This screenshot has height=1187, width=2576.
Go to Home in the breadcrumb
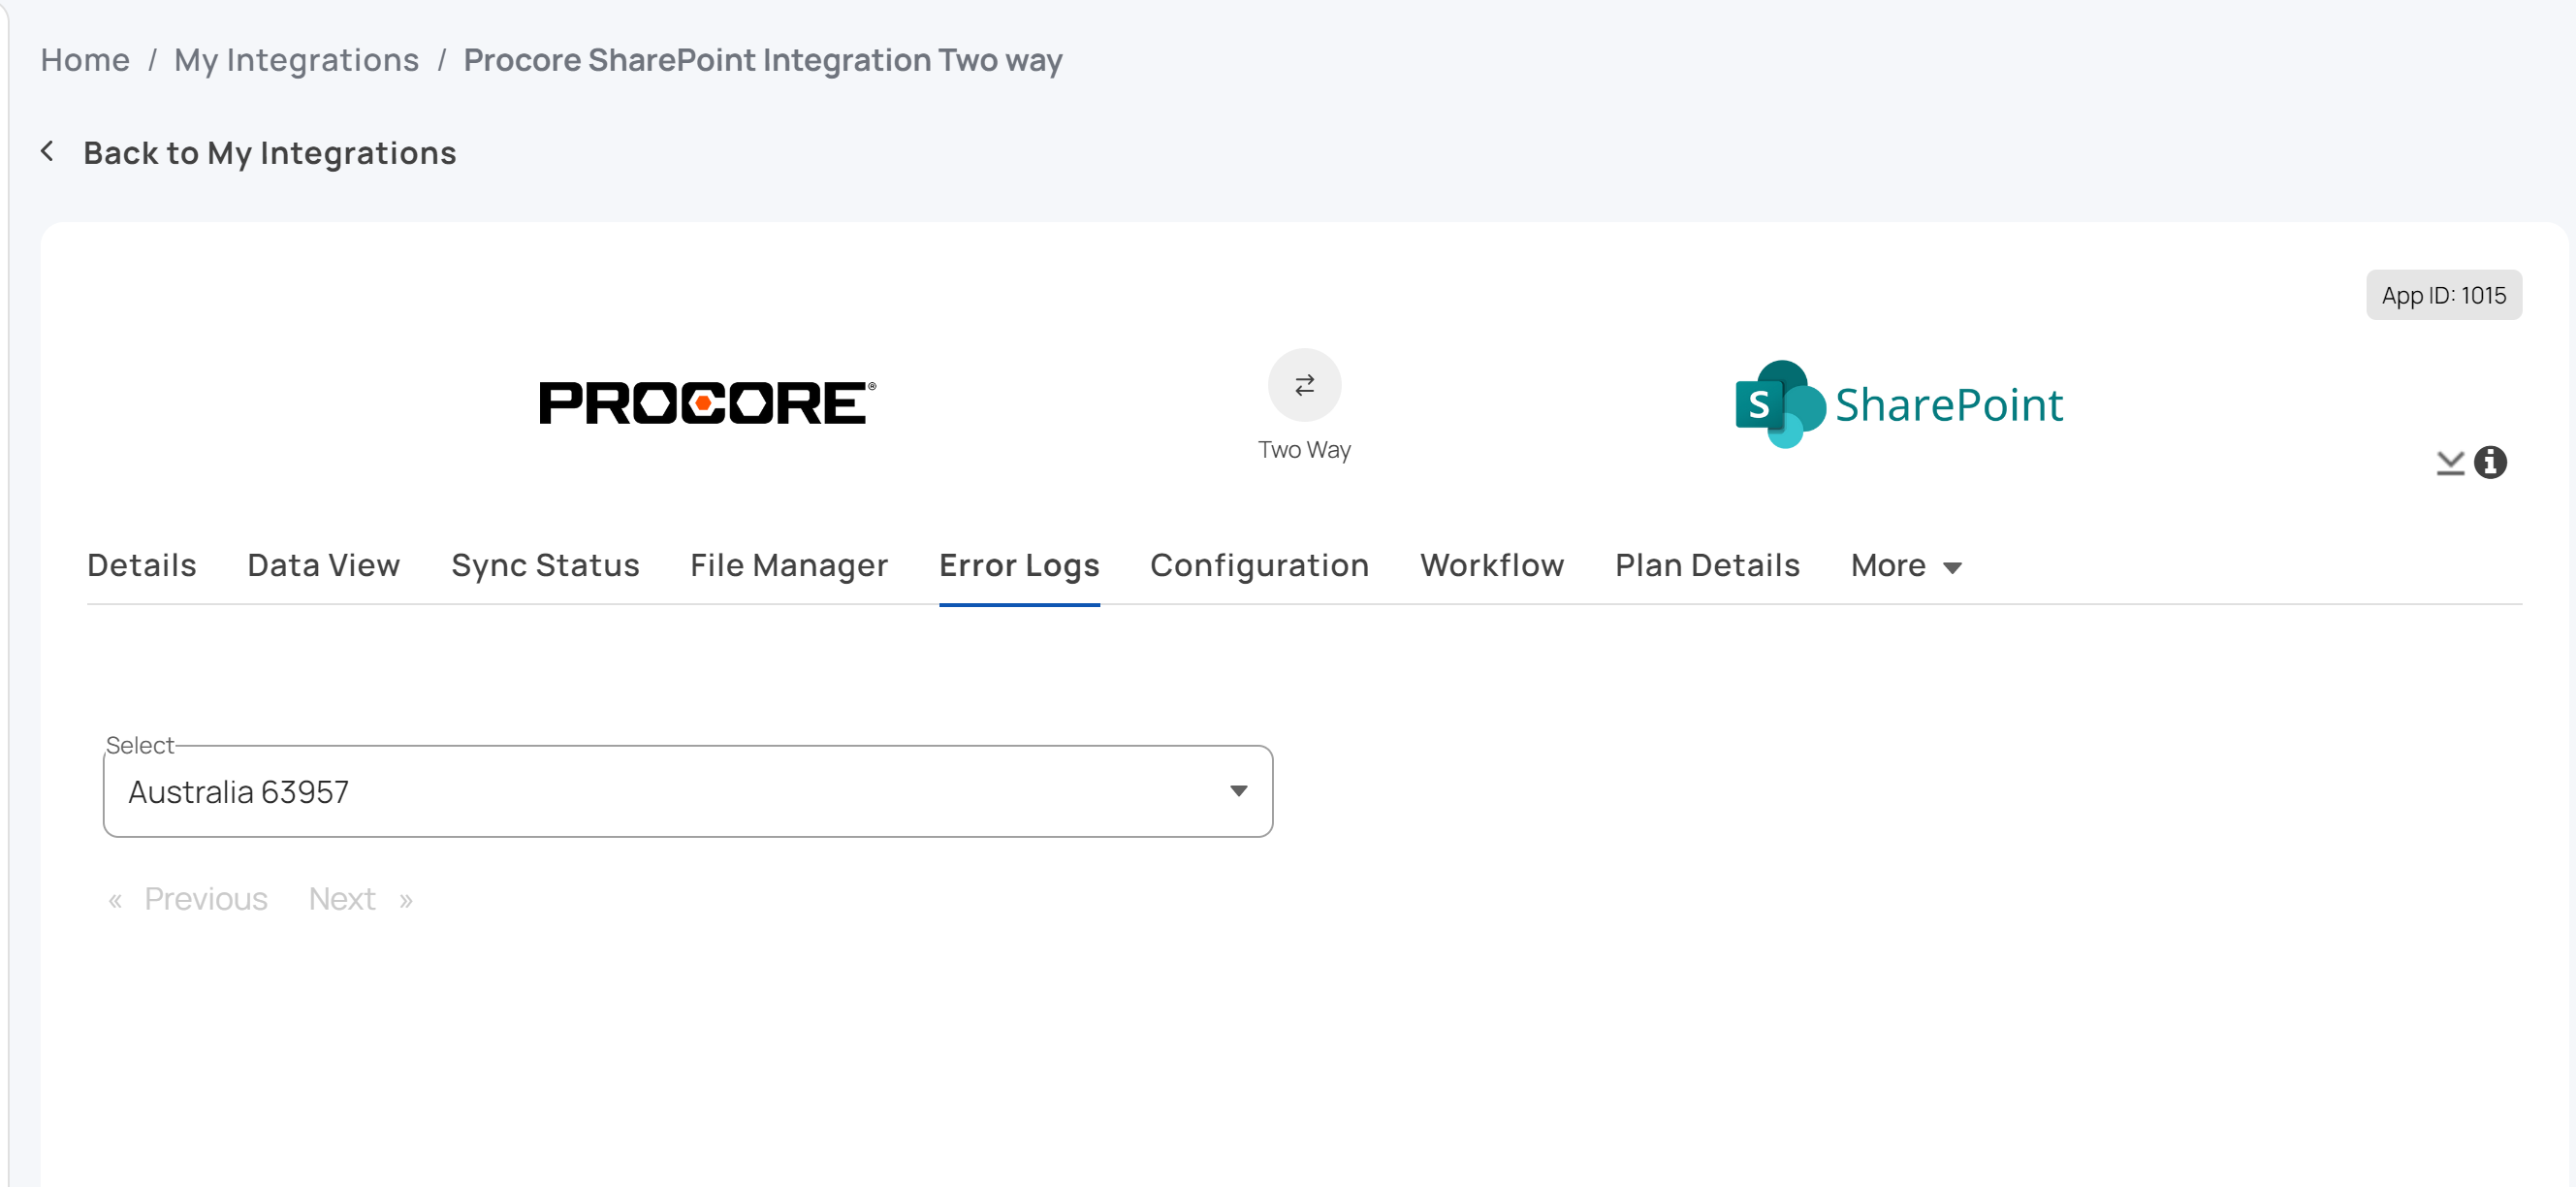click(85, 60)
